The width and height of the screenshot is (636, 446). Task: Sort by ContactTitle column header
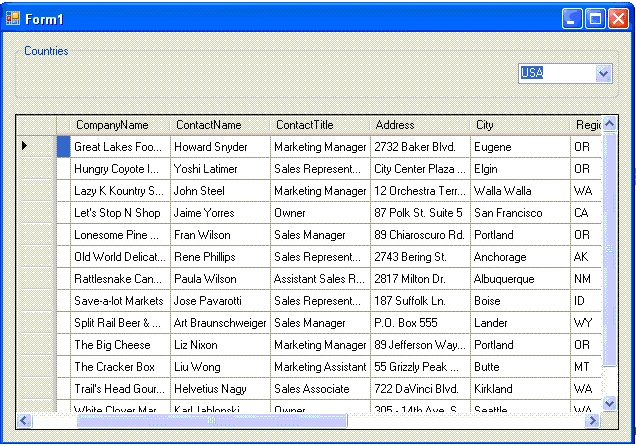pos(320,125)
